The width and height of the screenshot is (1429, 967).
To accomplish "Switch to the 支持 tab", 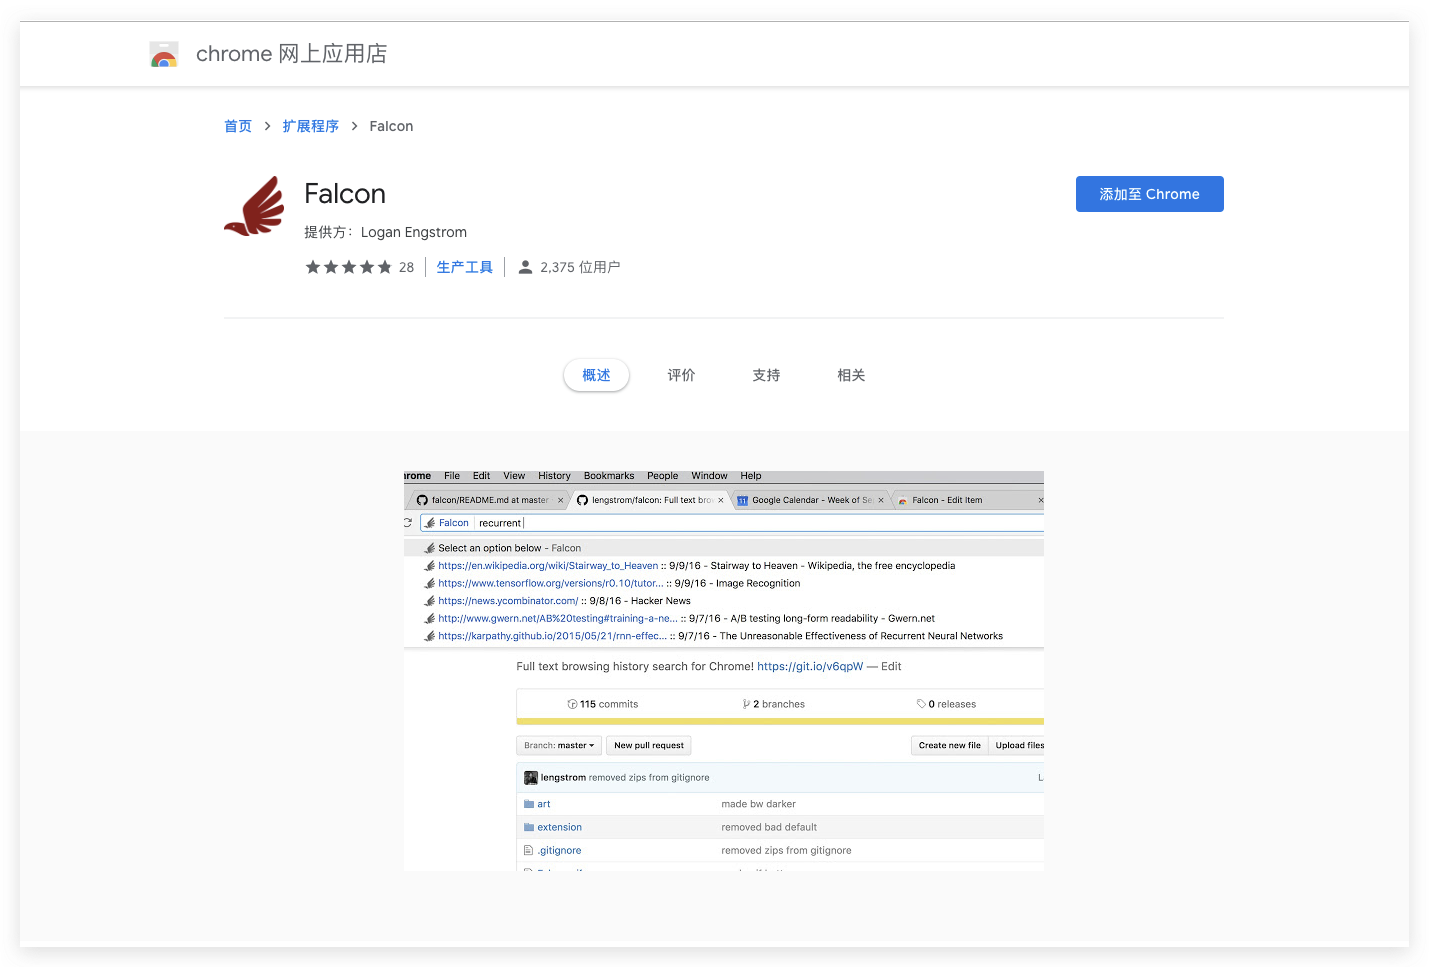I will [766, 375].
